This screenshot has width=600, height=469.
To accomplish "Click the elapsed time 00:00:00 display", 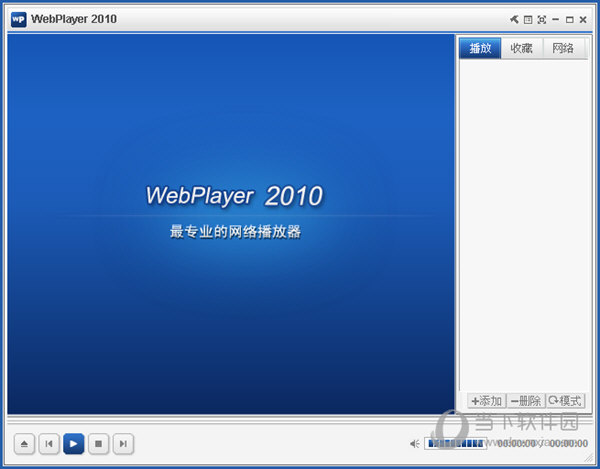I will tap(516, 444).
